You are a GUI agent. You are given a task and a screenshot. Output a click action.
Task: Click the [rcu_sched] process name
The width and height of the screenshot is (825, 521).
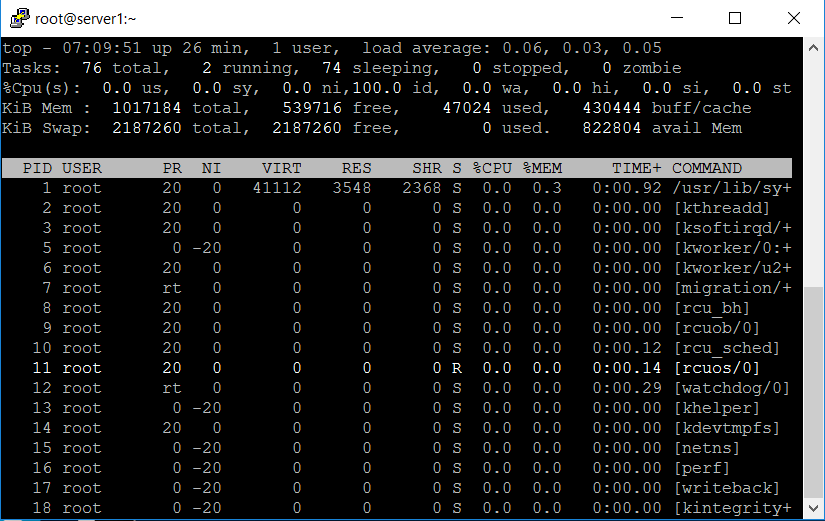pyautogui.click(x=727, y=348)
